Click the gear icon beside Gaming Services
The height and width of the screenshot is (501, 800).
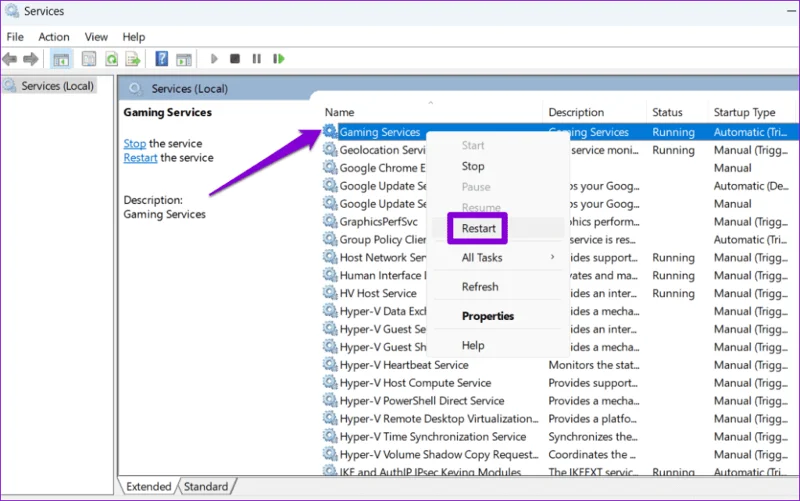tap(330, 131)
